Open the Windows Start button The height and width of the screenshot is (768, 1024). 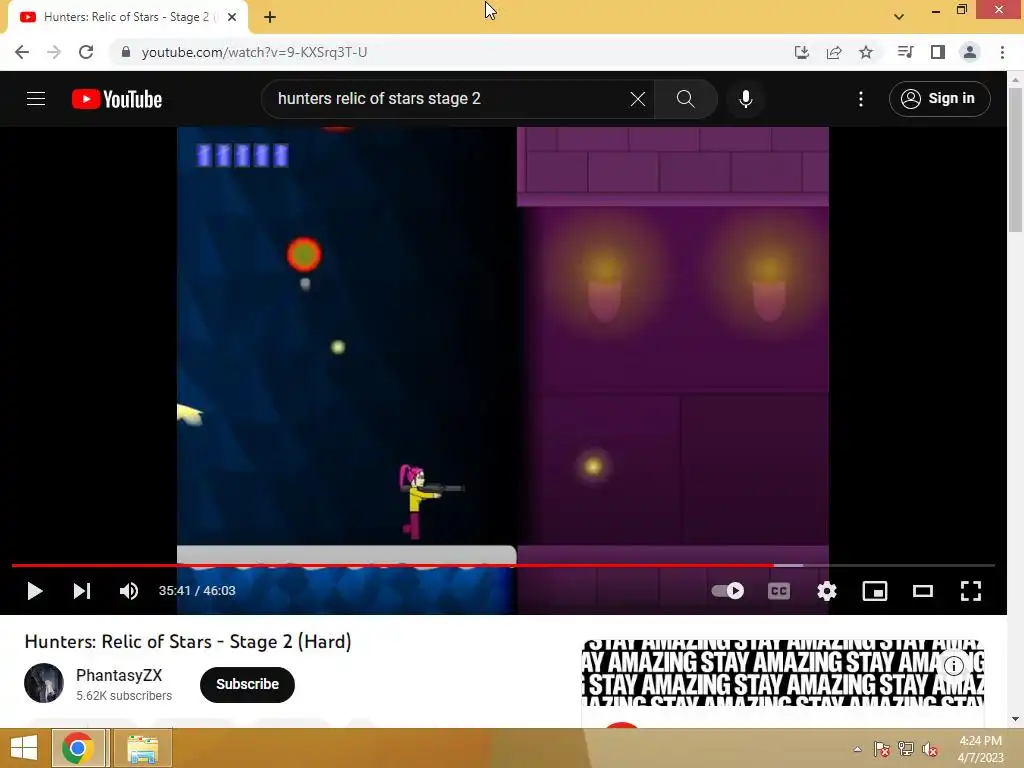coord(24,748)
